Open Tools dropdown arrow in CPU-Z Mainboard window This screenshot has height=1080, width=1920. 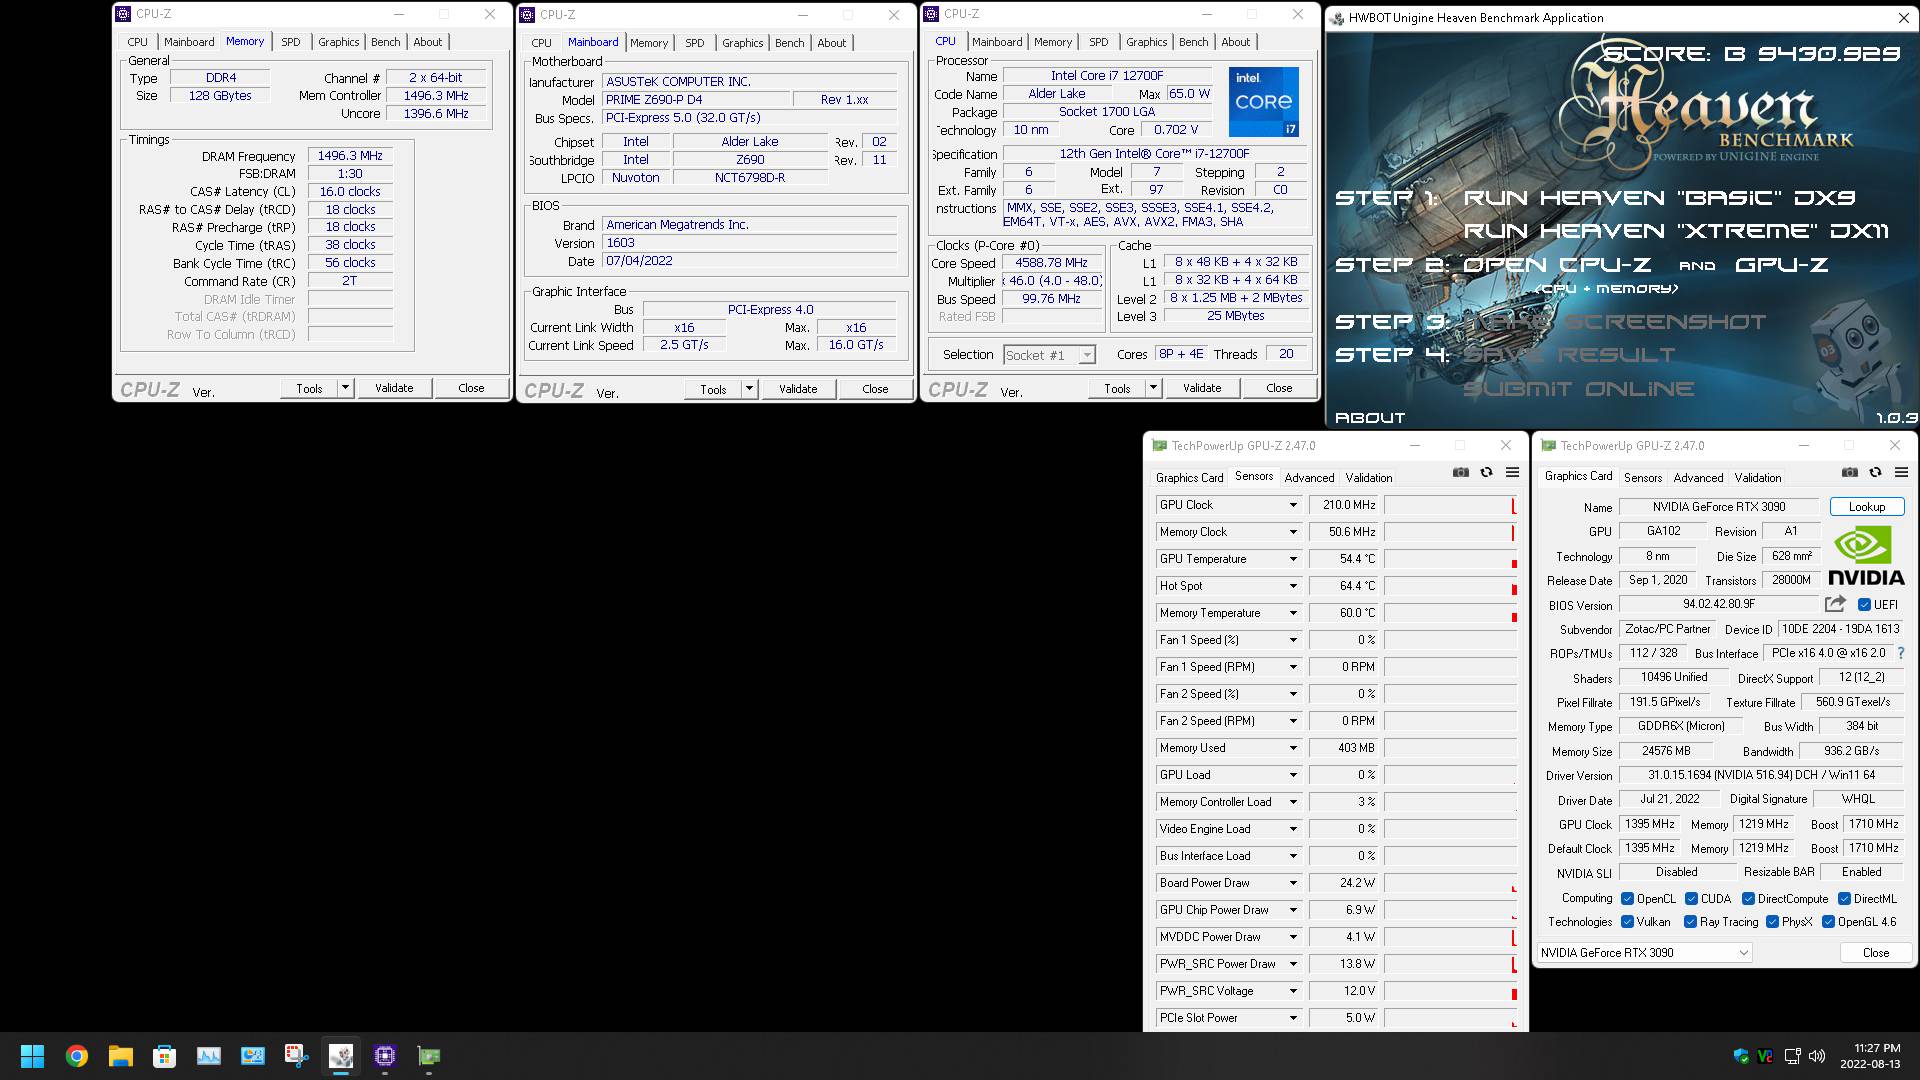click(749, 389)
